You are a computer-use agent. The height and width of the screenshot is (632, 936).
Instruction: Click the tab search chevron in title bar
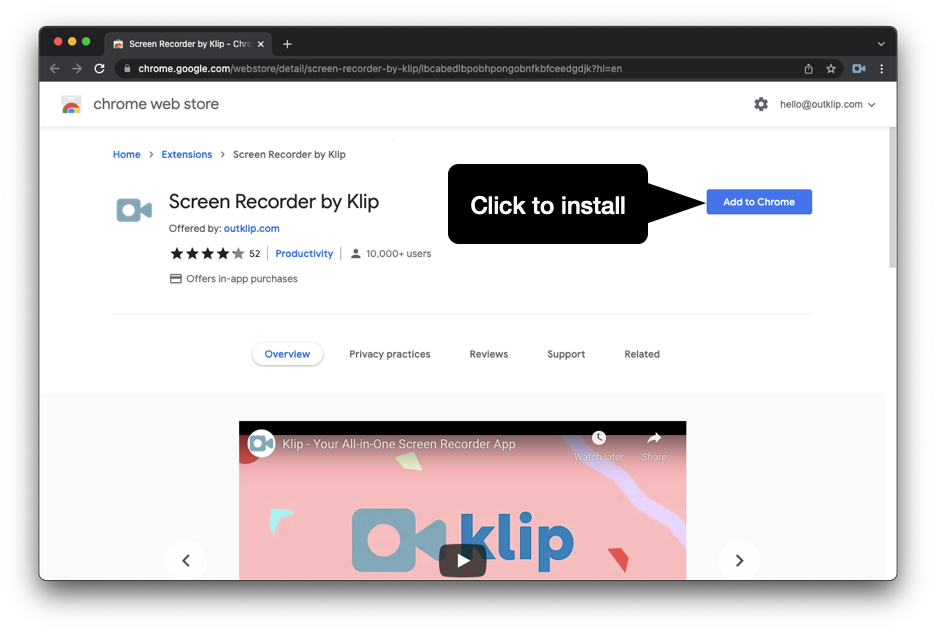pos(881,44)
